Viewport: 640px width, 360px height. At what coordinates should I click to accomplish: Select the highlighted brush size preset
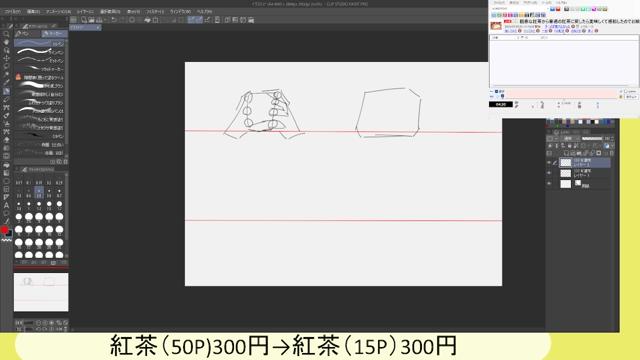(x=39, y=192)
